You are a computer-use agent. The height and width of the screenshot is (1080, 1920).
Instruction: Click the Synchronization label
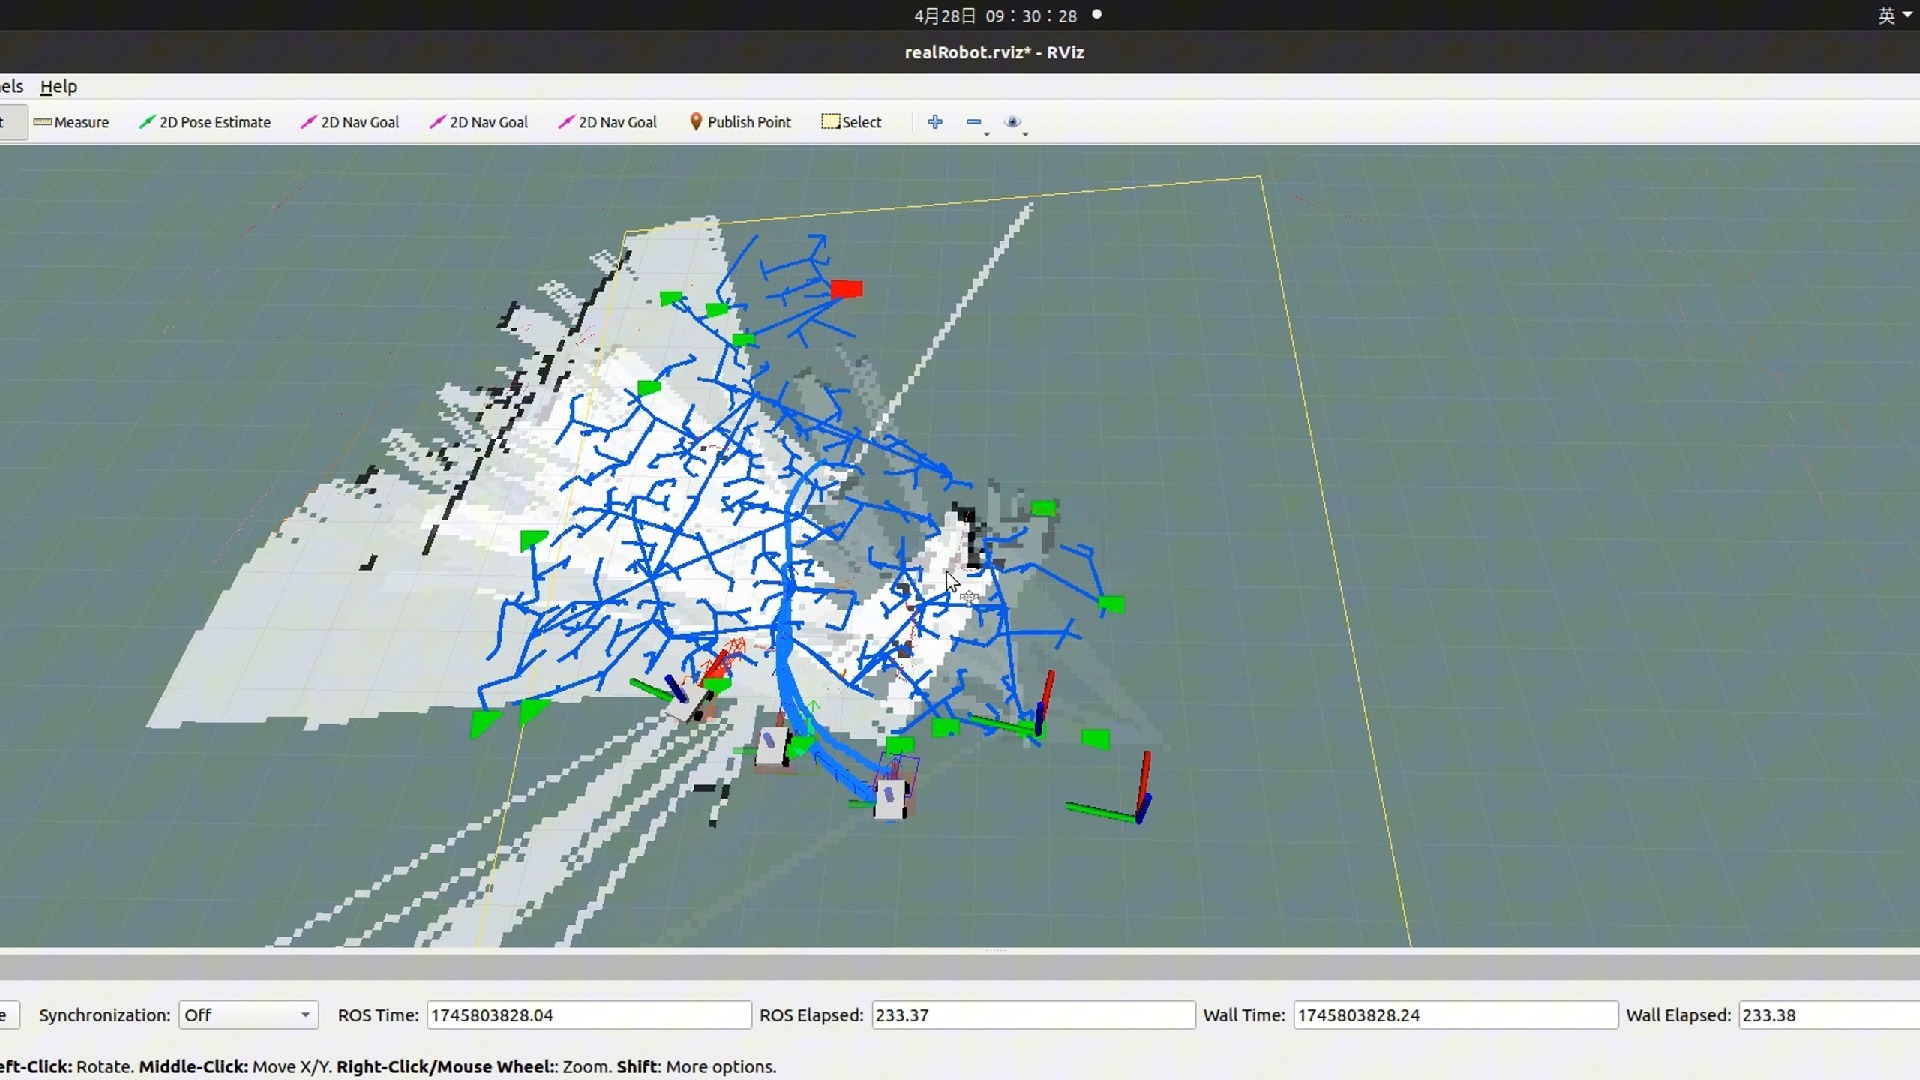[104, 1015]
